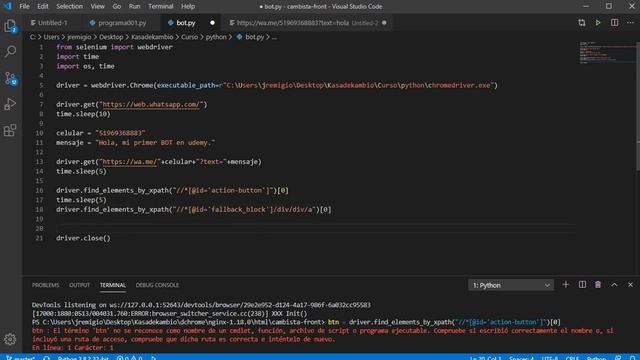The width and height of the screenshot is (640, 360).
Task: Open the File menu
Action: [24, 7]
